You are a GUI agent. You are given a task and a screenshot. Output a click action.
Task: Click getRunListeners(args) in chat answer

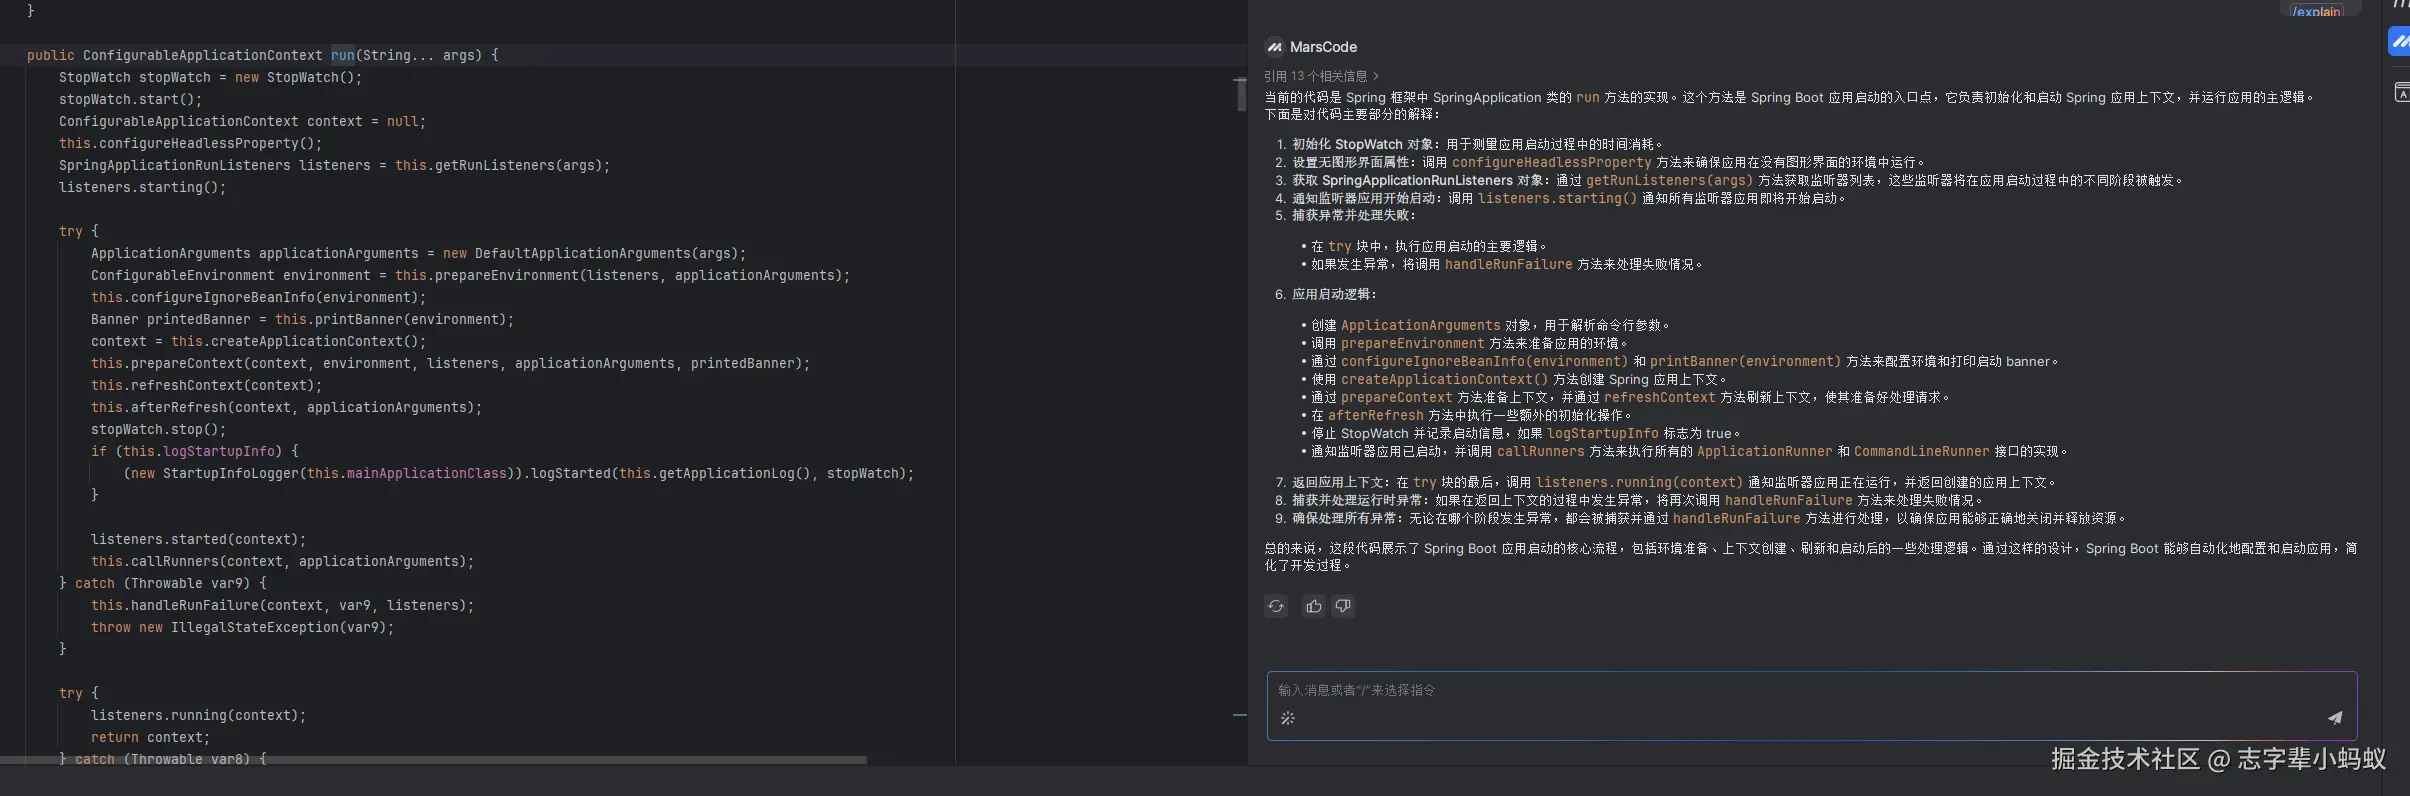click(1670, 181)
